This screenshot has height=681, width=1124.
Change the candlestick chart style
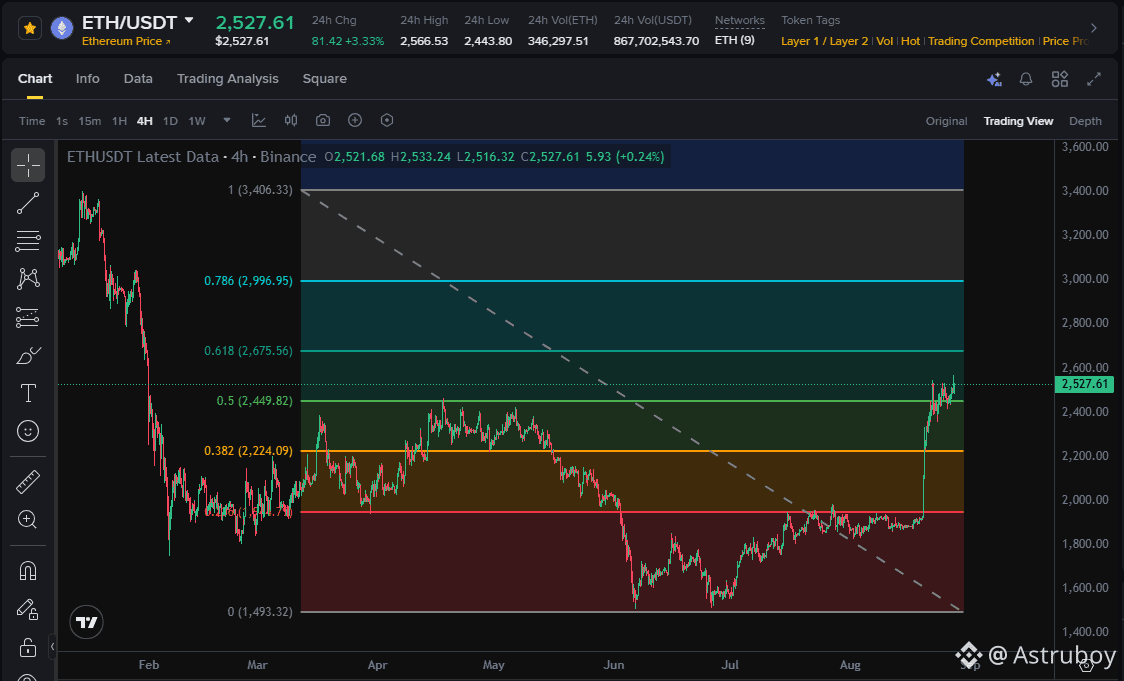coord(291,120)
